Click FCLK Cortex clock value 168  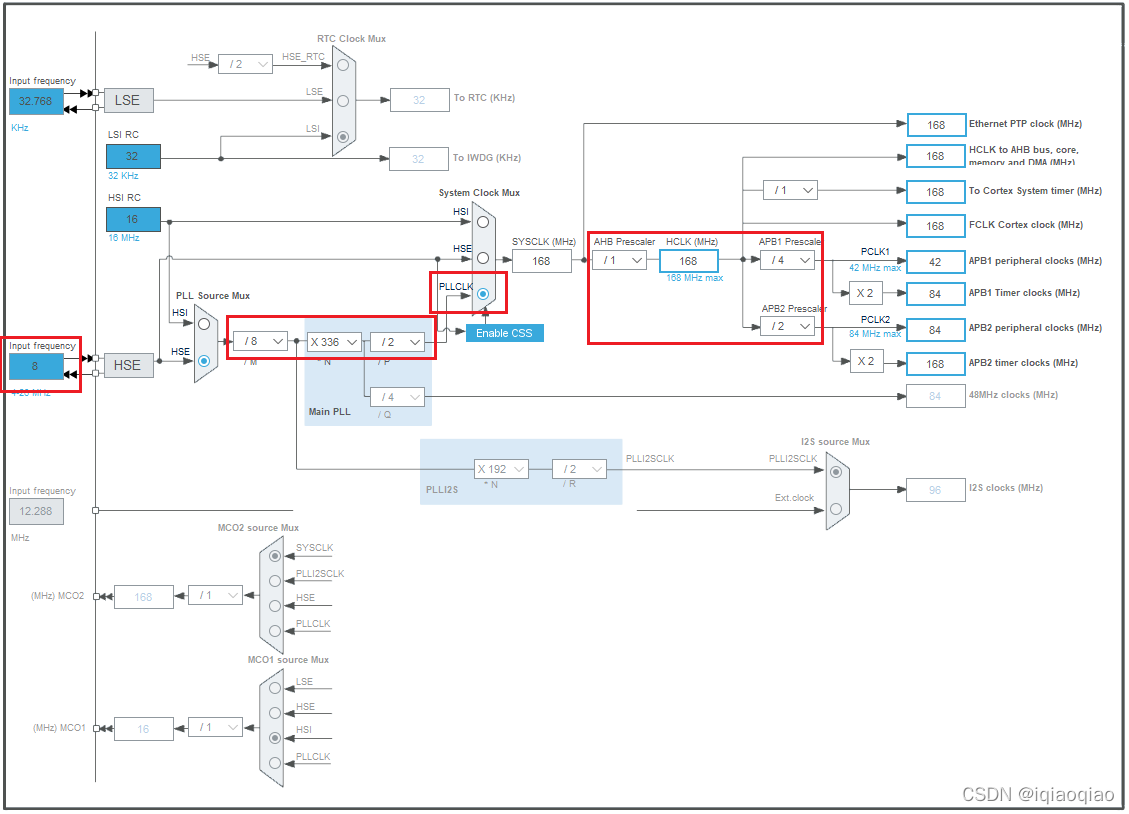tap(936, 226)
